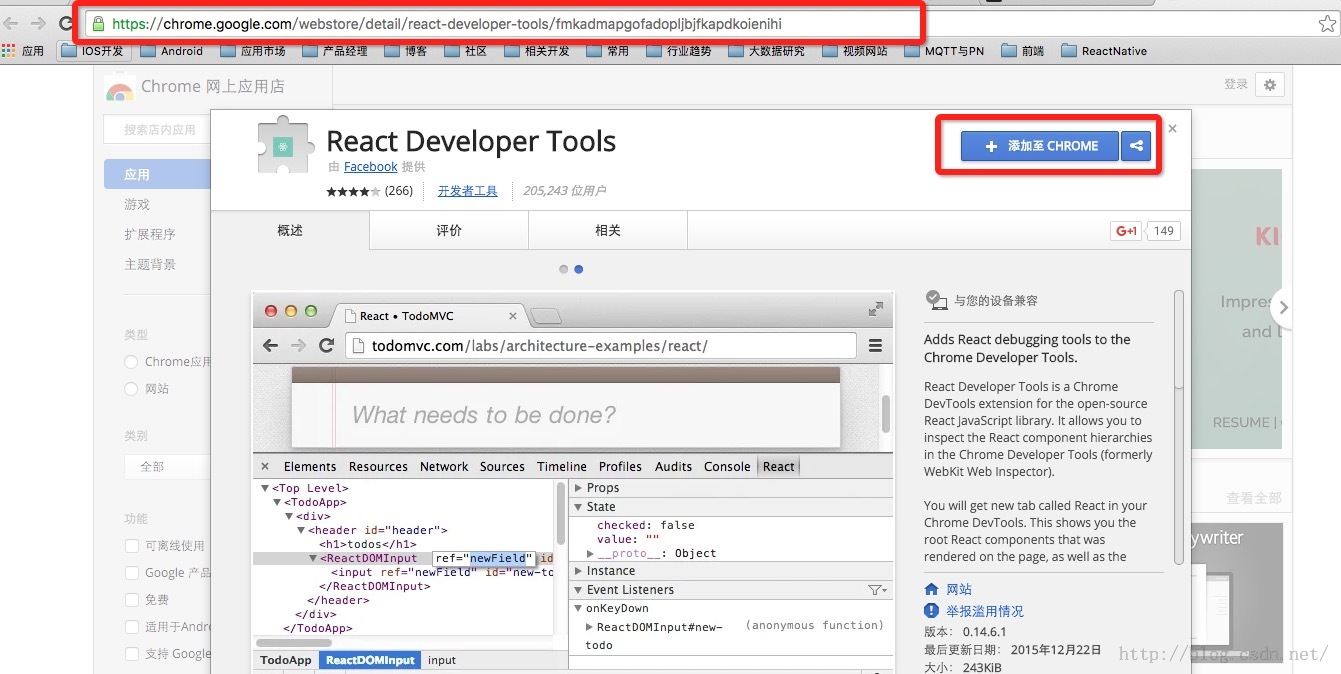Viewport: 1341px width, 674px height.
Task: Click the G+1 button
Action: pyautogui.click(x=1126, y=231)
